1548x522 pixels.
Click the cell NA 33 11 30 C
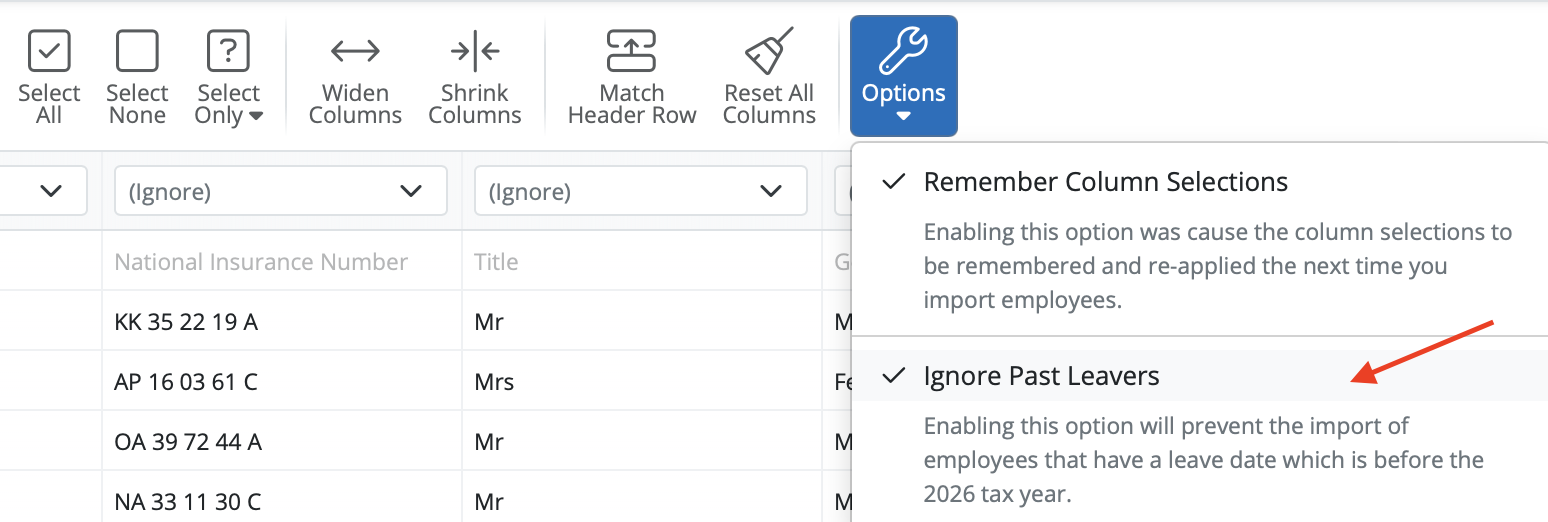coord(187,501)
